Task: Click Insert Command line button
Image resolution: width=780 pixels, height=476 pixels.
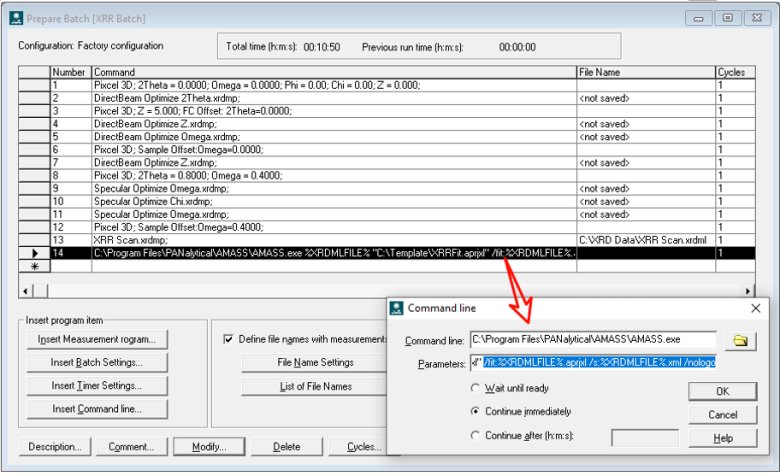Action: pos(98,408)
